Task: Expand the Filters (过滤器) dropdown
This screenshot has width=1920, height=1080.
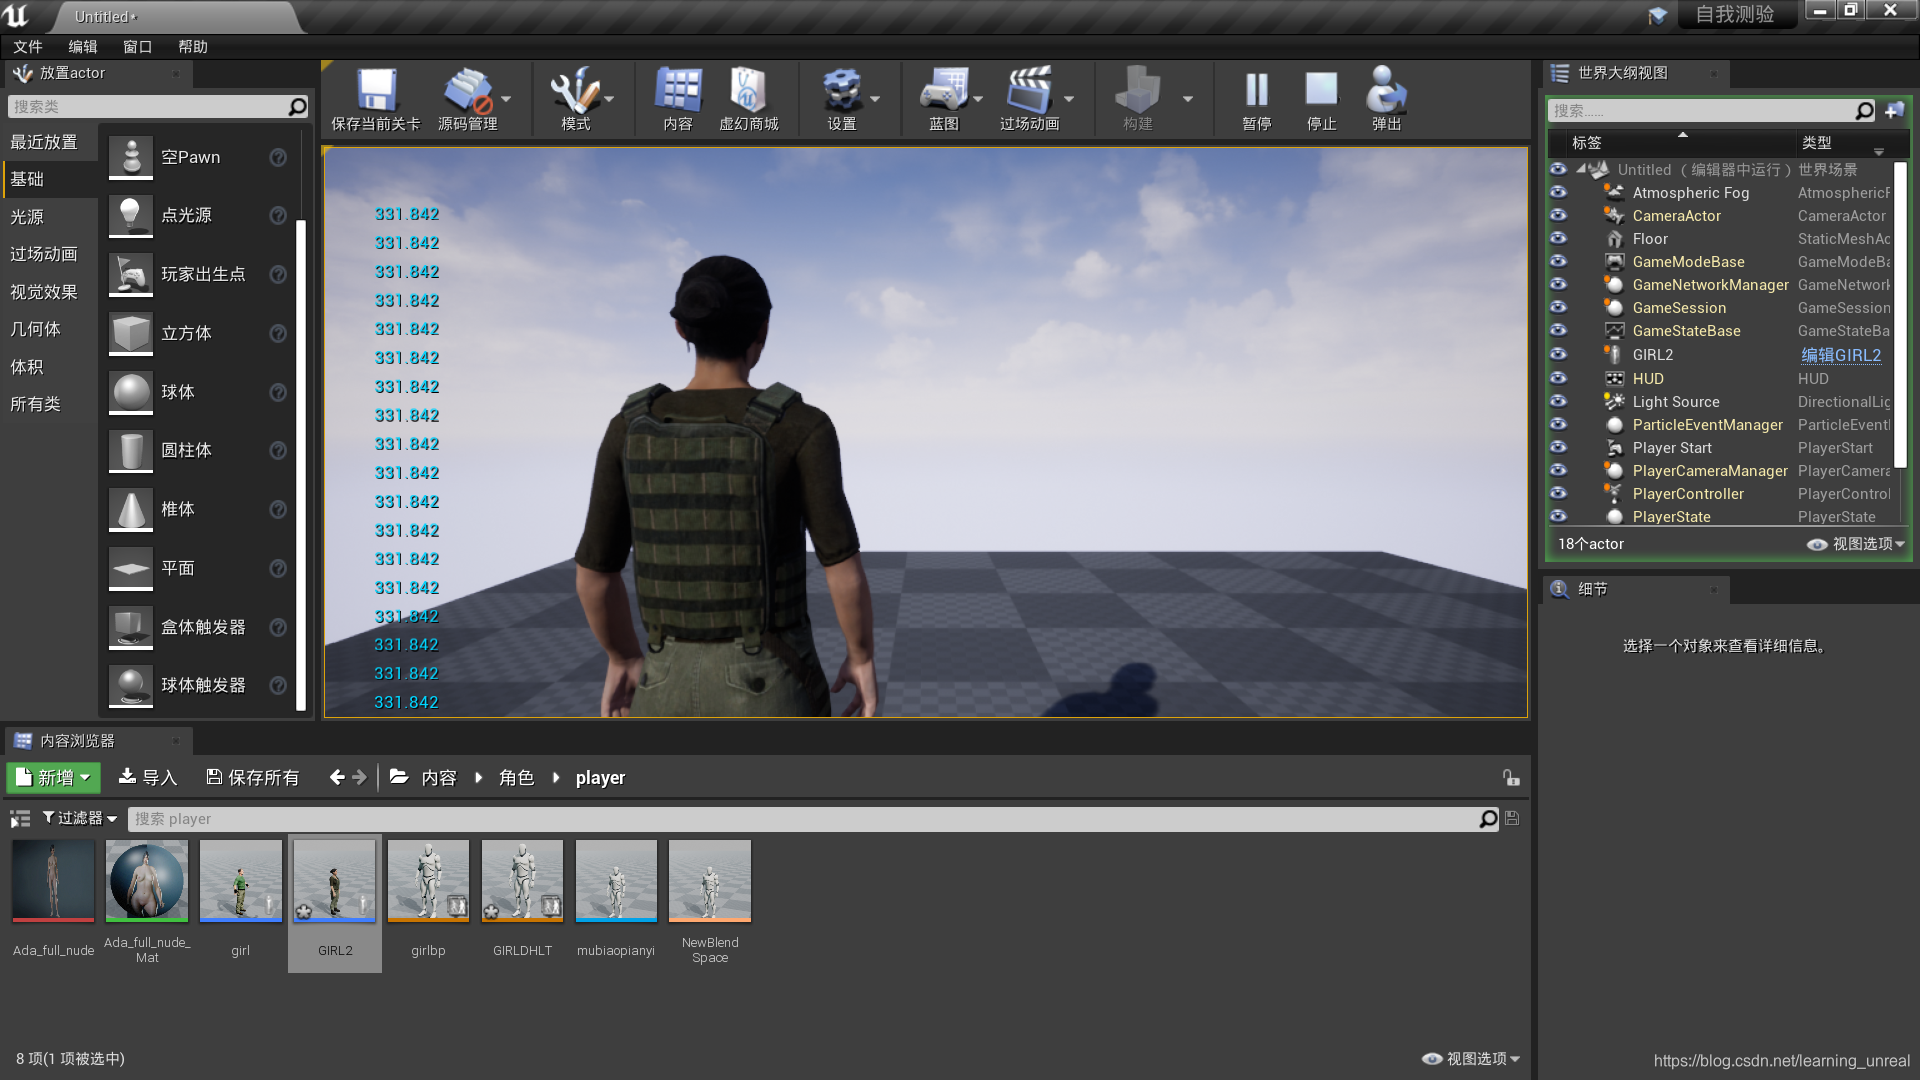Action: [80, 818]
